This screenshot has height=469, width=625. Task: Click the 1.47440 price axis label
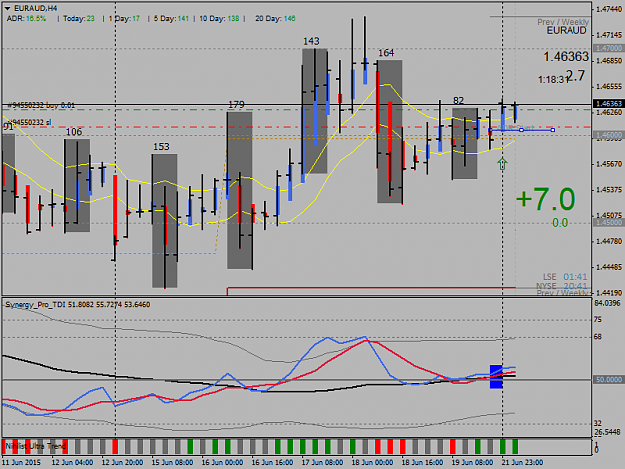[x=609, y=9]
